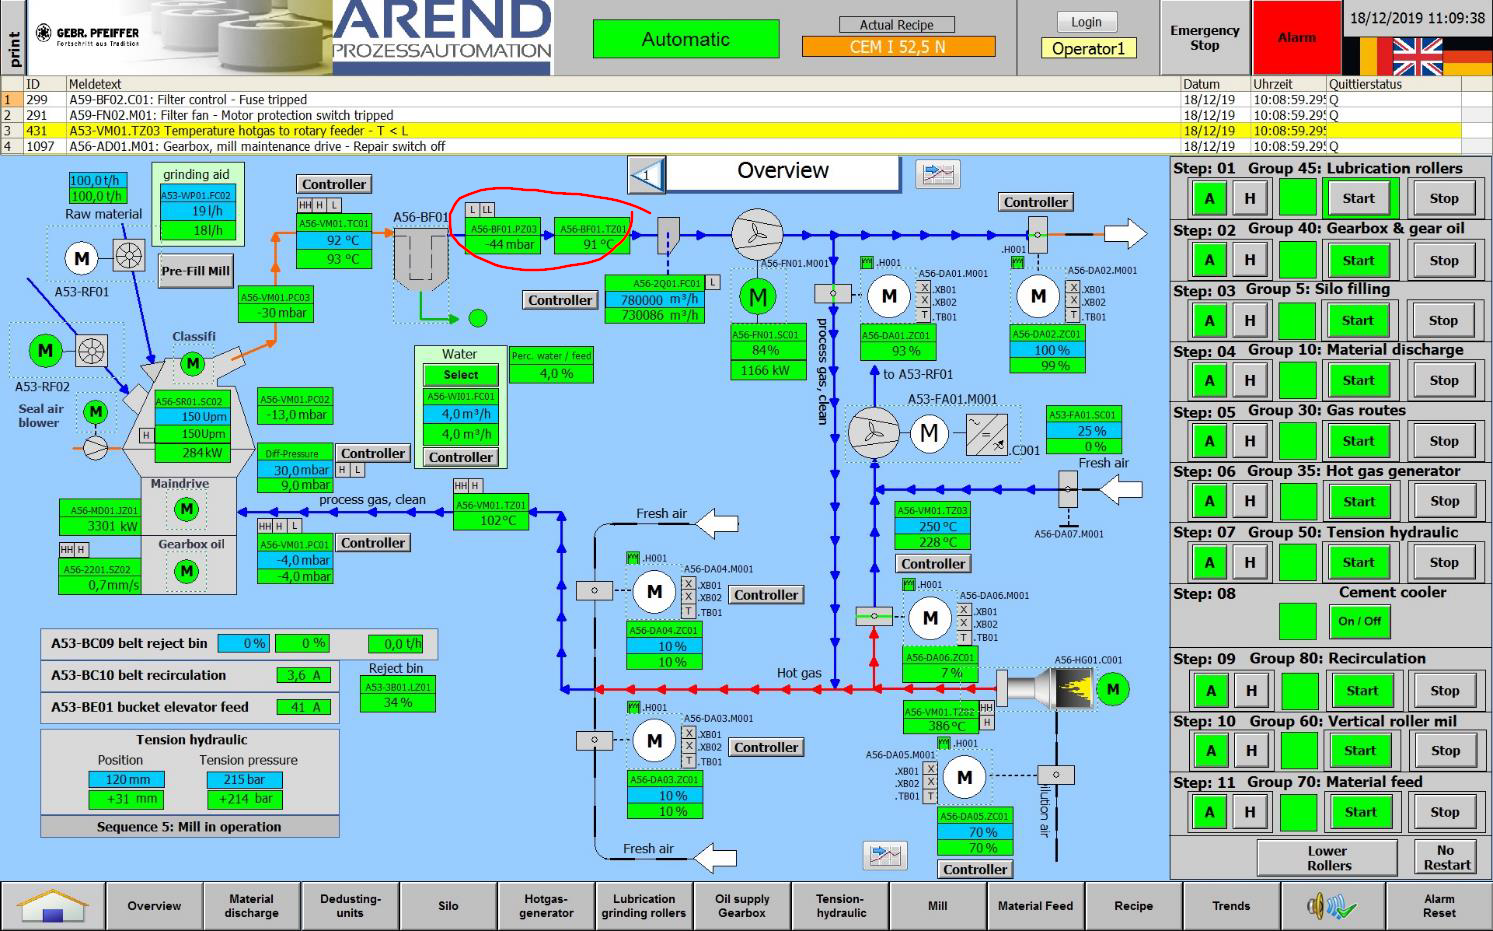Click the A56-FN01 fan symbol

click(x=756, y=235)
